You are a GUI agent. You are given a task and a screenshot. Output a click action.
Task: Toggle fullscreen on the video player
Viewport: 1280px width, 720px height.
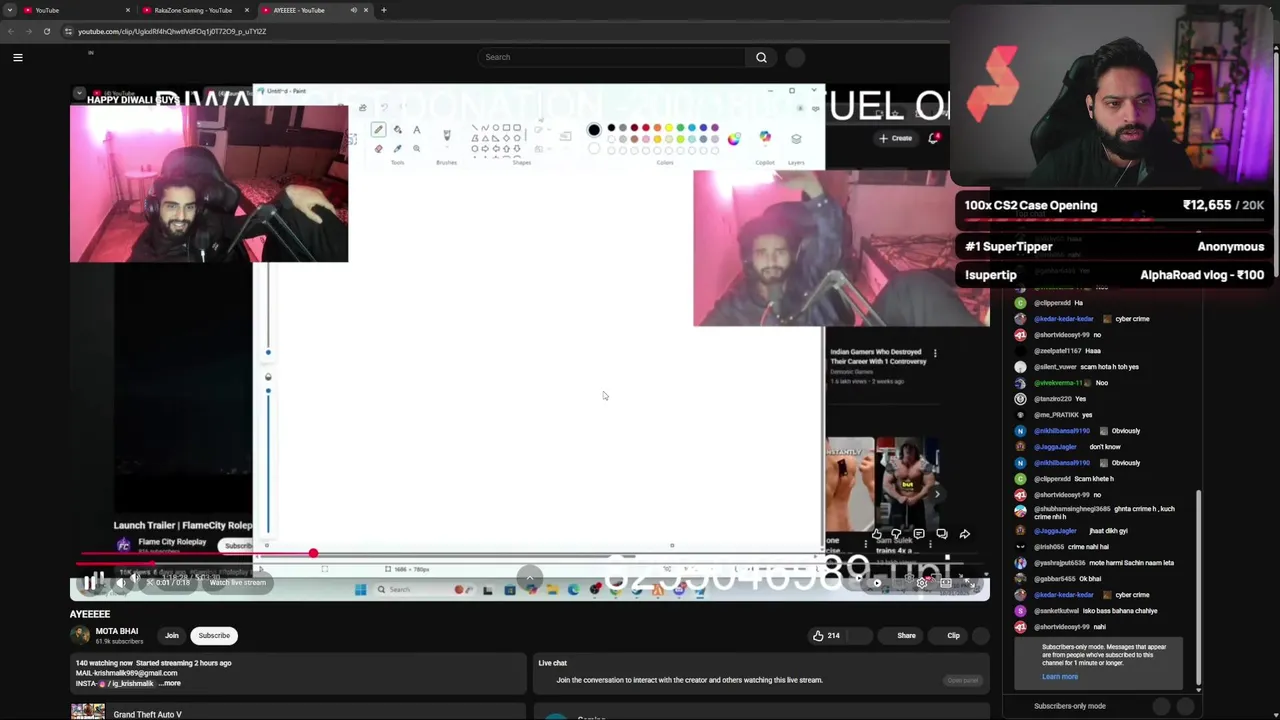971,582
